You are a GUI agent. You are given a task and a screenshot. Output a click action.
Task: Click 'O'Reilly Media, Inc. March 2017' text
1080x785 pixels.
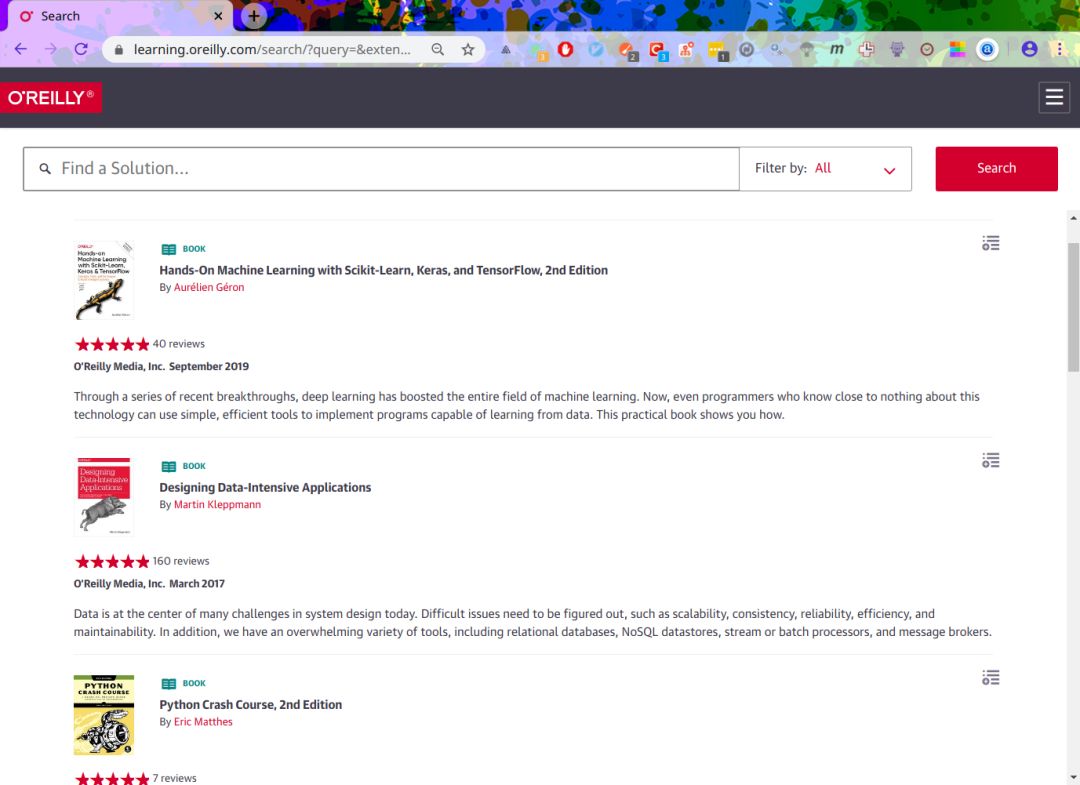pos(149,583)
